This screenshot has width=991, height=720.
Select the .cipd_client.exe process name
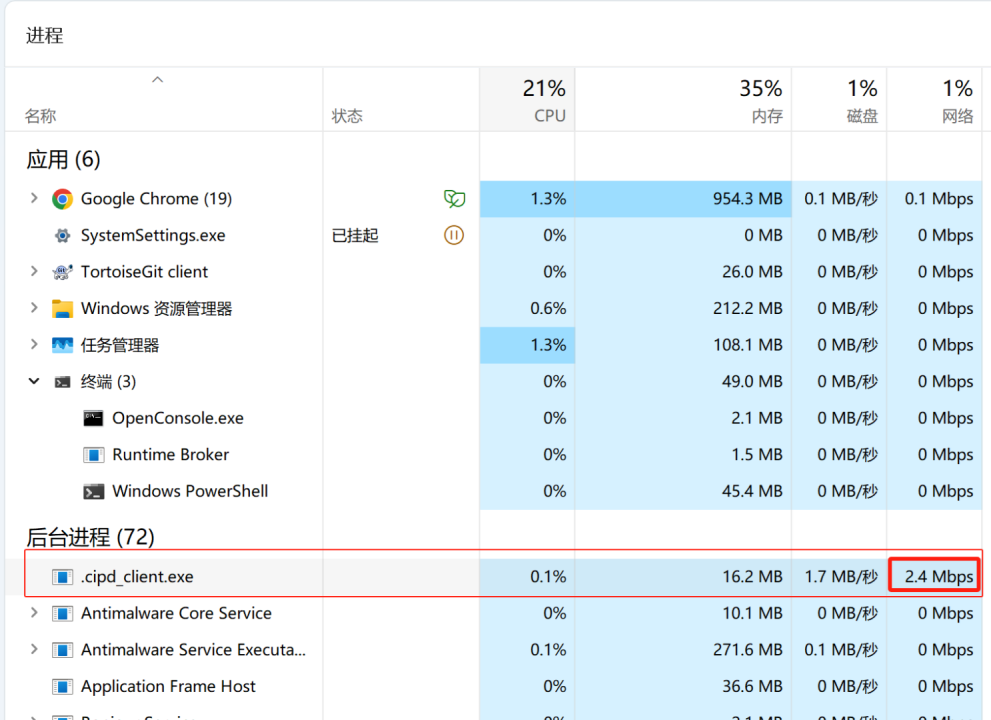pos(137,577)
